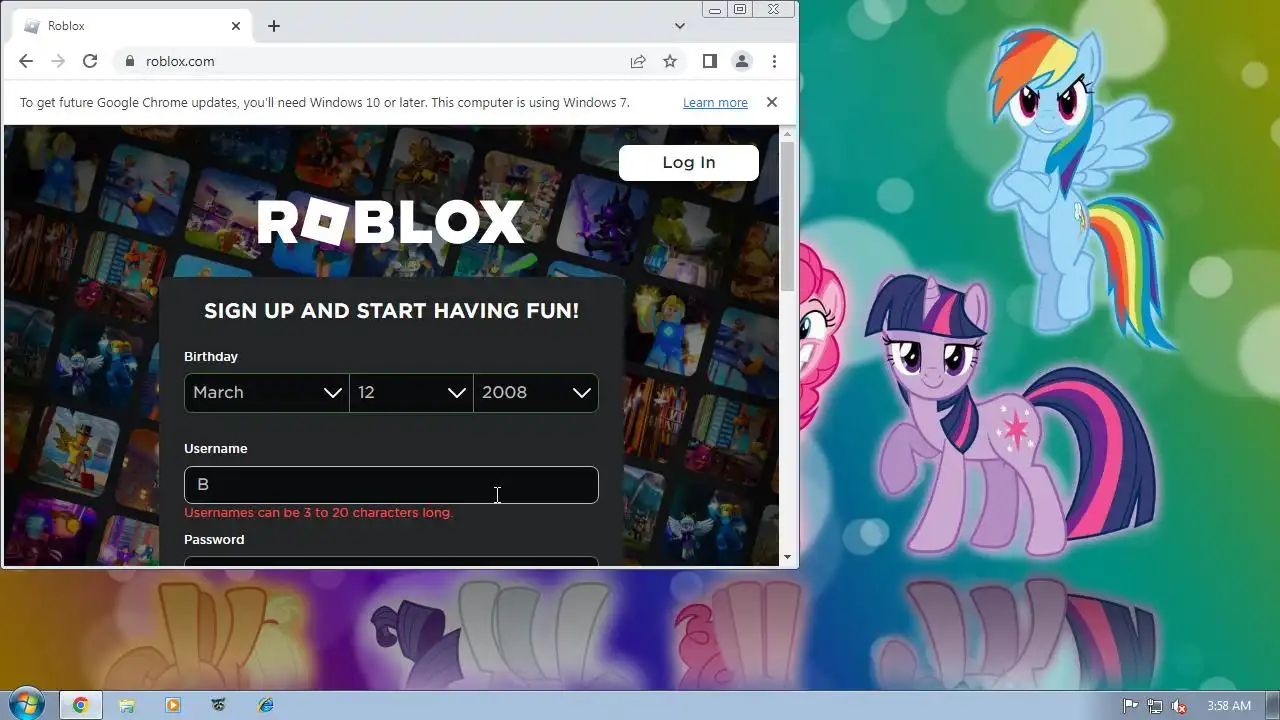The width and height of the screenshot is (1280, 720).
Task: Select the Roblox tab
Action: pyautogui.click(x=130, y=26)
